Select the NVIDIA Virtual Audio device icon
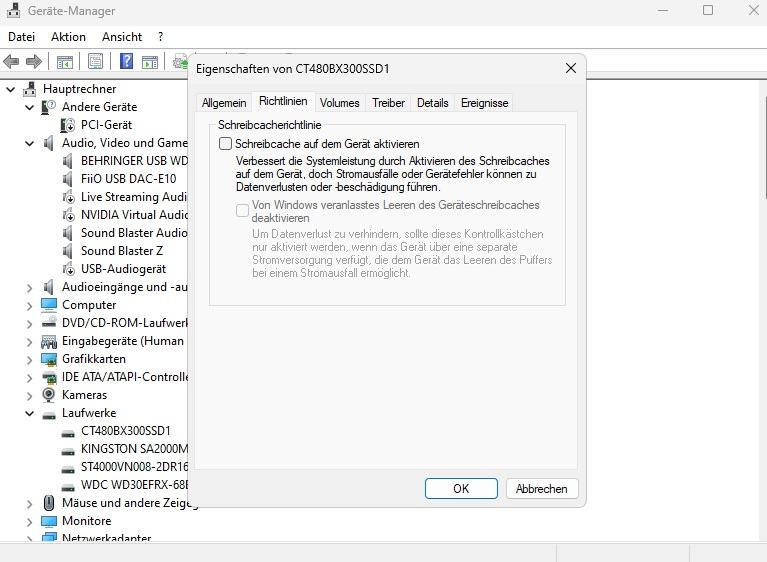 [x=68, y=215]
